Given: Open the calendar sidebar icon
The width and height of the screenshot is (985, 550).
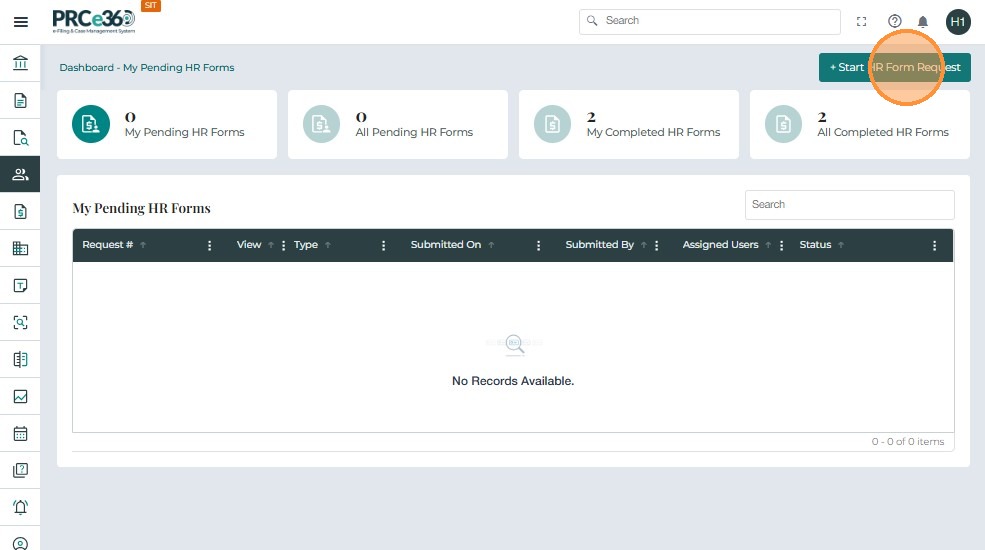Looking at the screenshot, I should click(x=20, y=433).
